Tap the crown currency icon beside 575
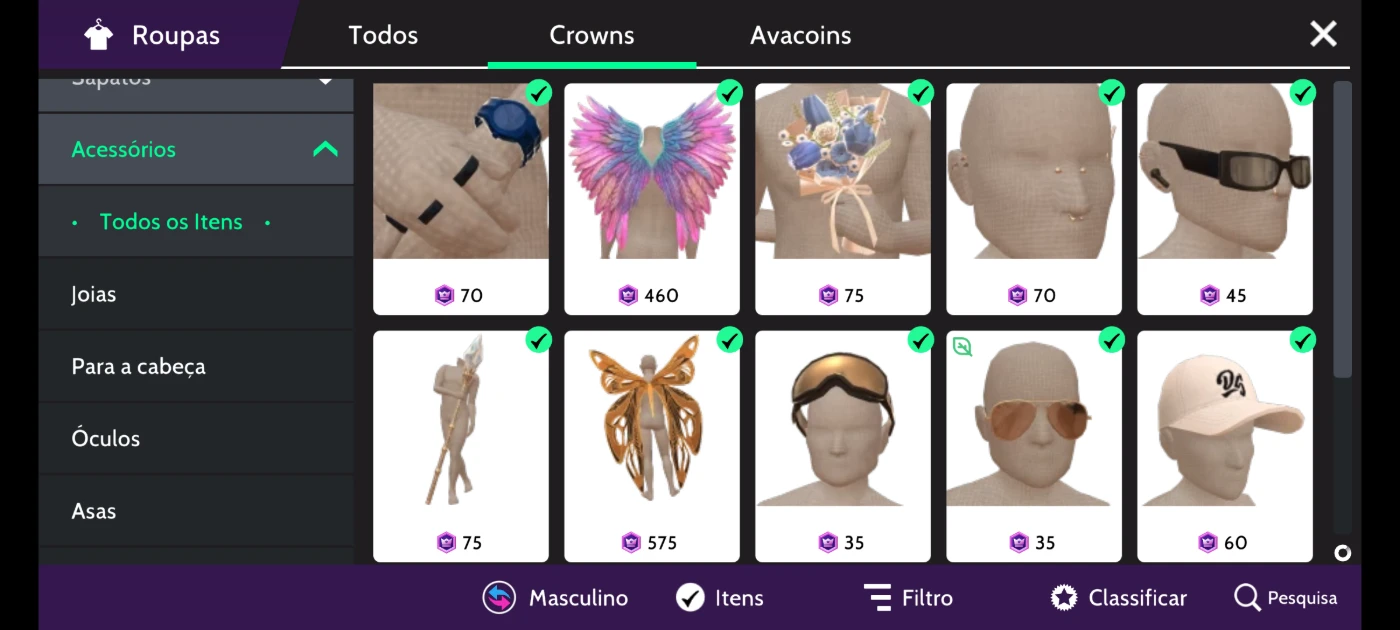This screenshot has width=1400, height=630. pyautogui.click(x=631, y=543)
